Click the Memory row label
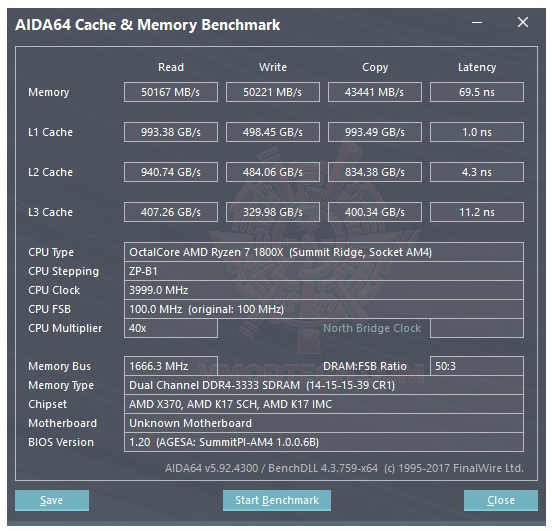 pos(49,92)
